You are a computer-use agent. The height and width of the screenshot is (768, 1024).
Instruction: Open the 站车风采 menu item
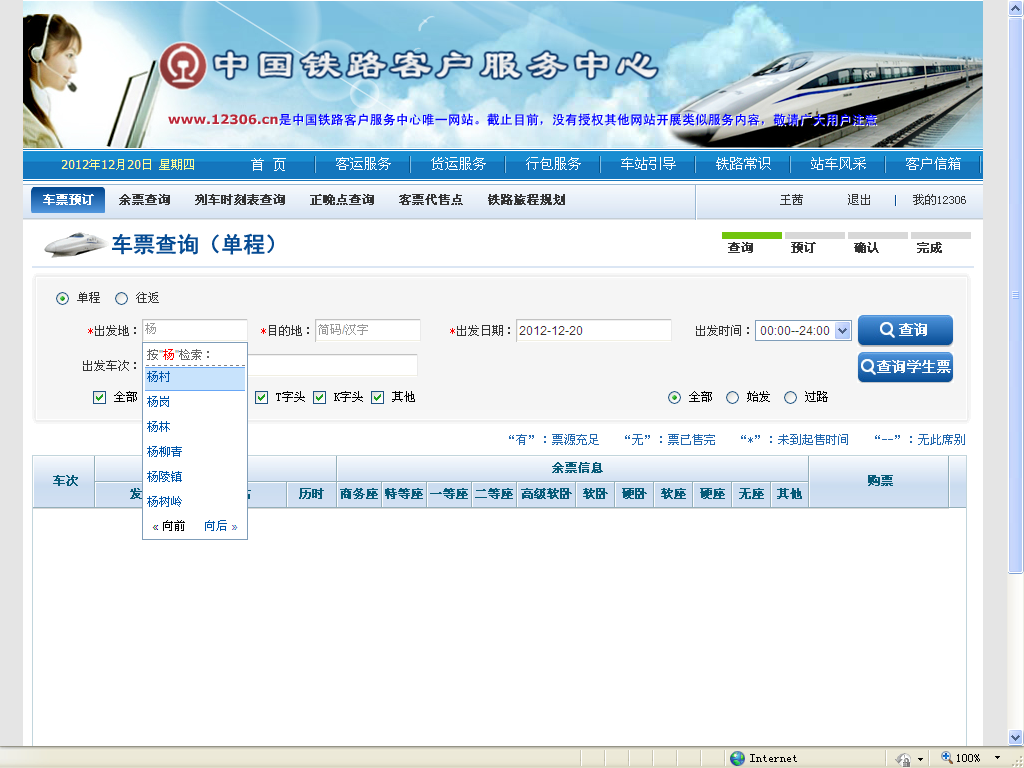[838, 164]
